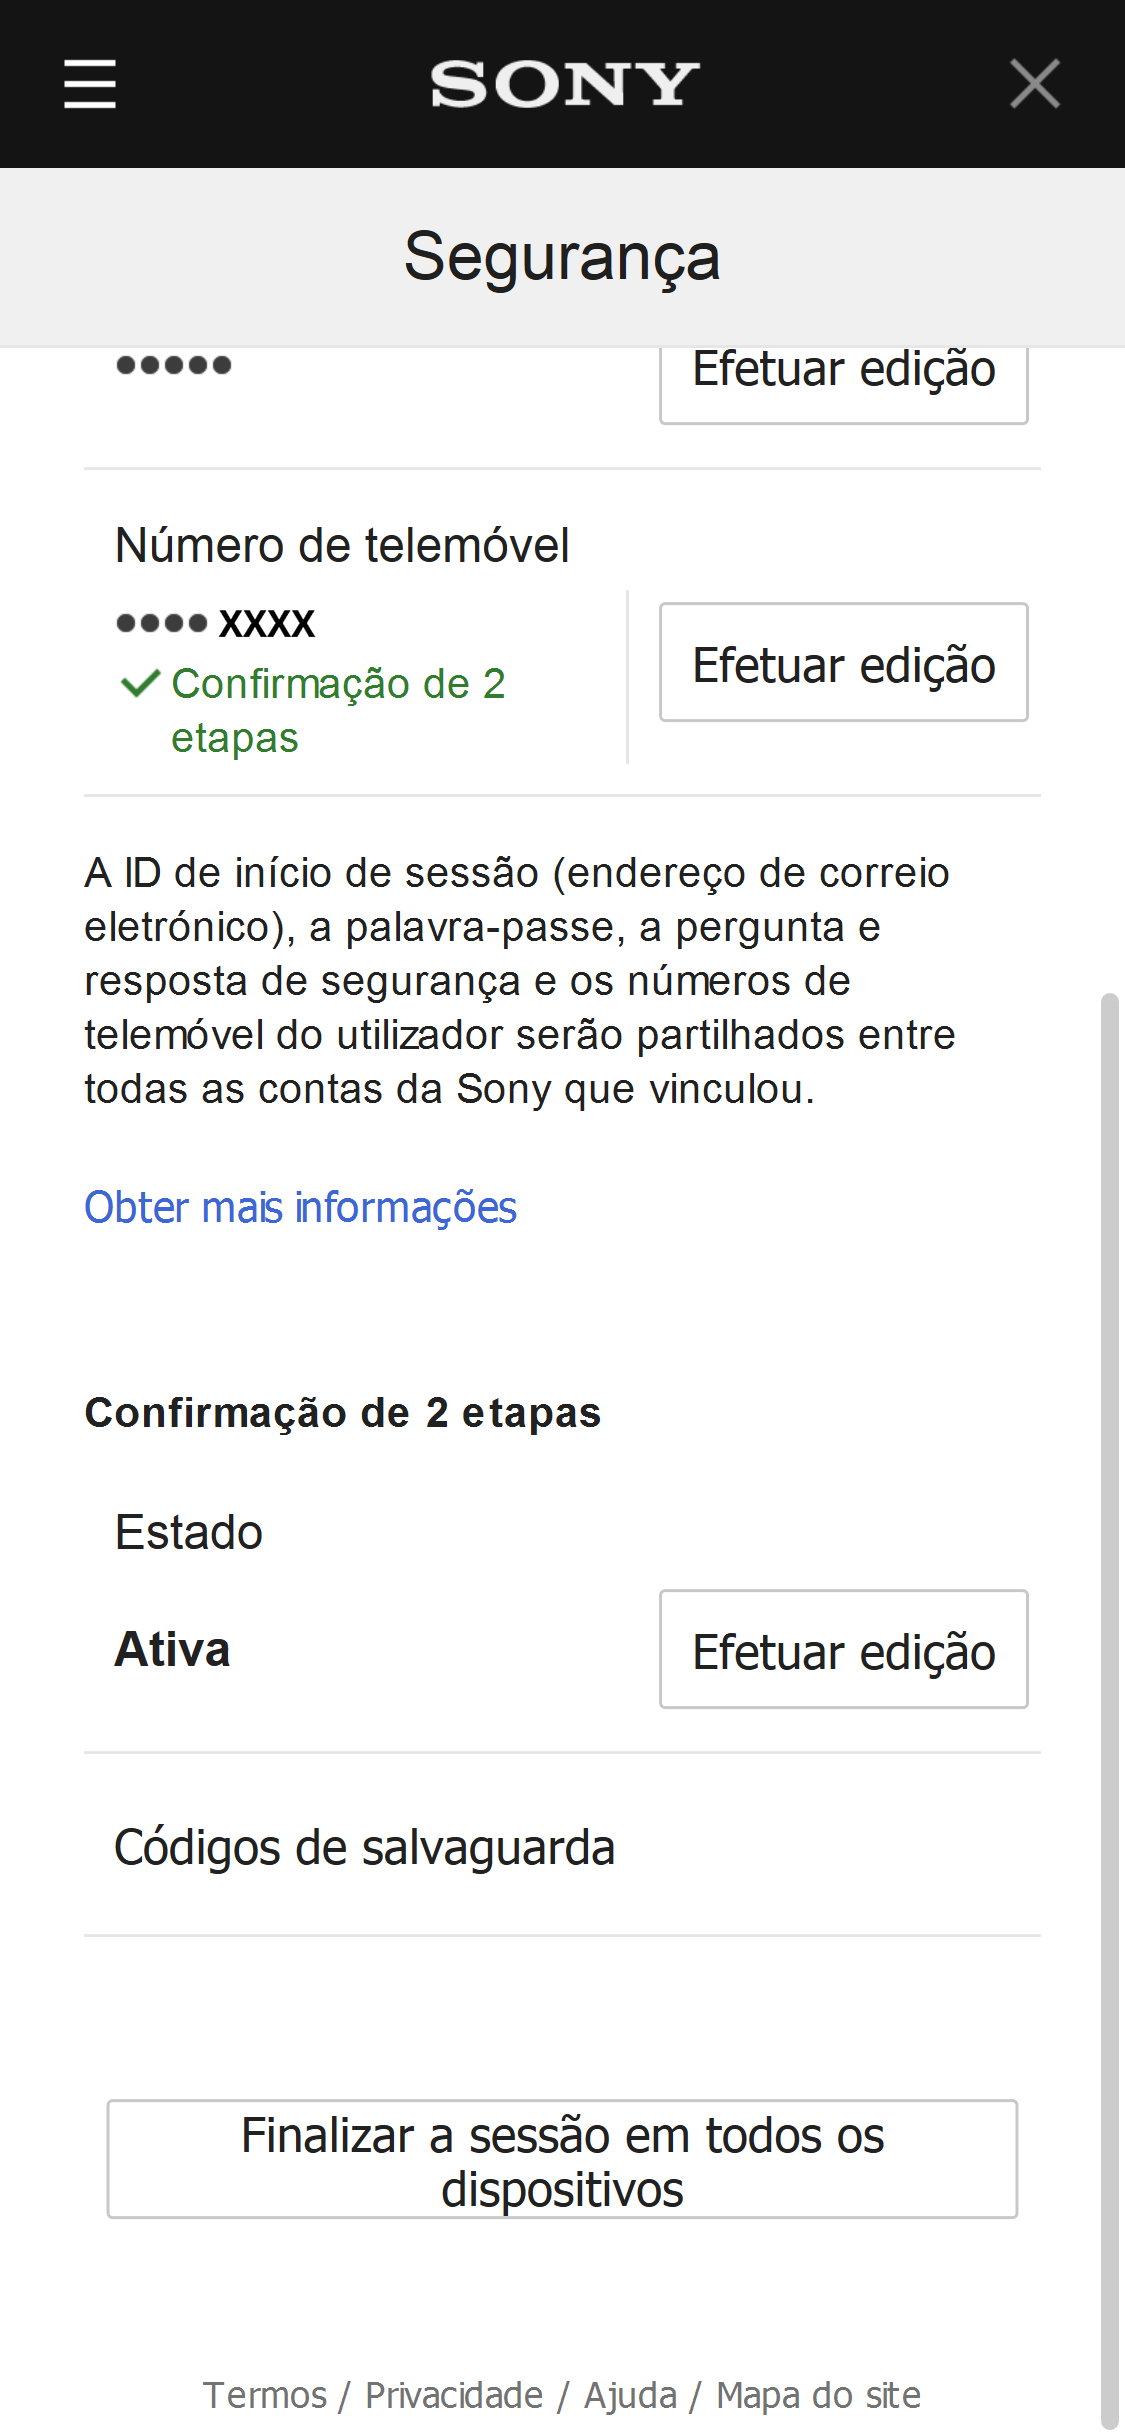The width and height of the screenshot is (1125, 2436).
Task: Click the Sony logo
Action: pyautogui.click(x=564, y=84)
